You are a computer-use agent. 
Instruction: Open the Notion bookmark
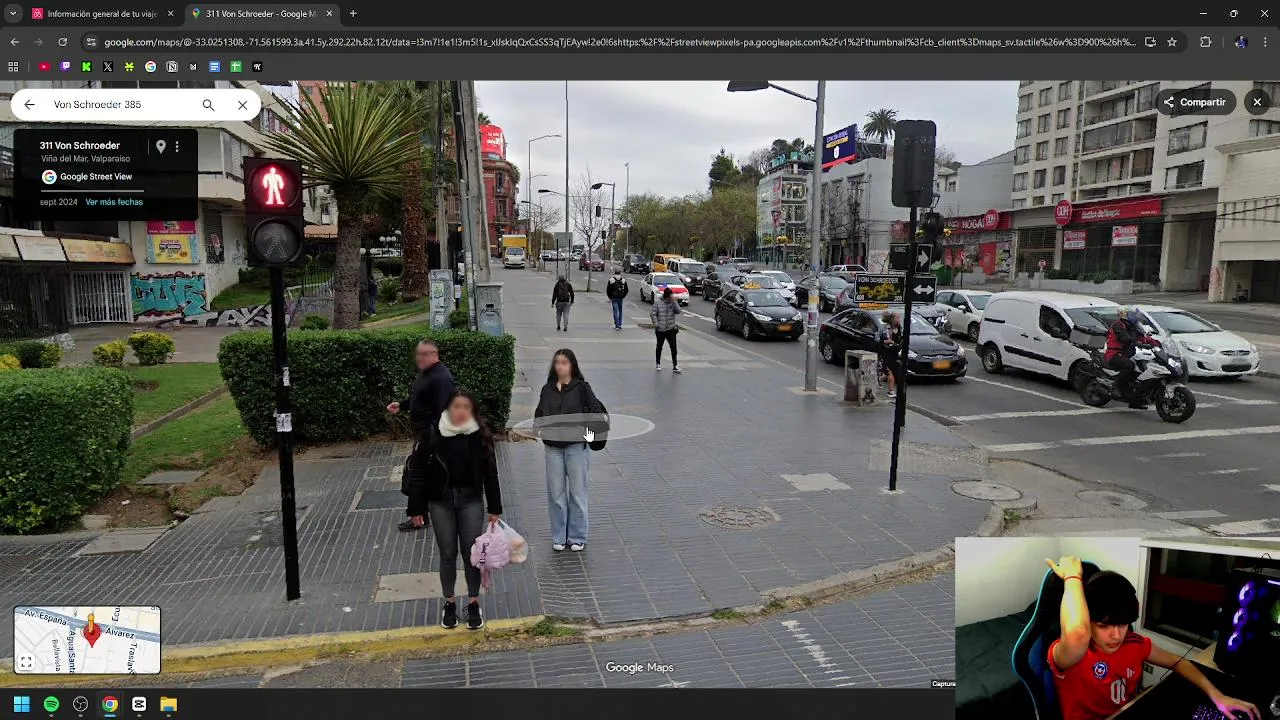point(172,67)
